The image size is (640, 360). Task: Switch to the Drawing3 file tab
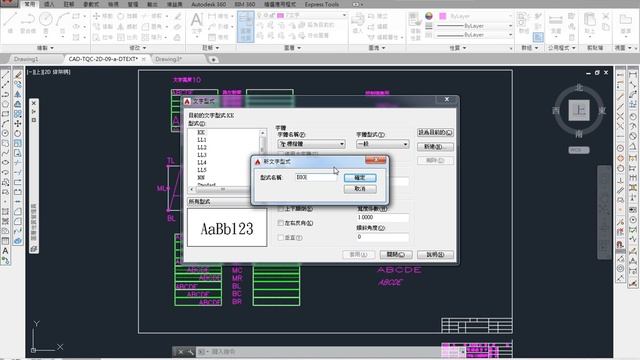pyautogui.click(x=168, y=59)
